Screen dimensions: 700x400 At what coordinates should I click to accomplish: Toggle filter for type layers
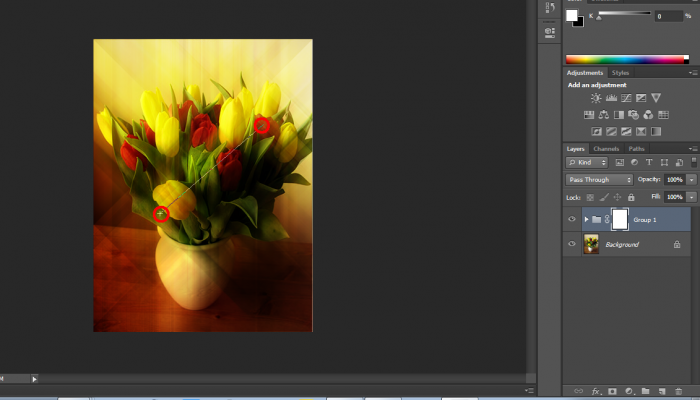[x=649, y=162]
